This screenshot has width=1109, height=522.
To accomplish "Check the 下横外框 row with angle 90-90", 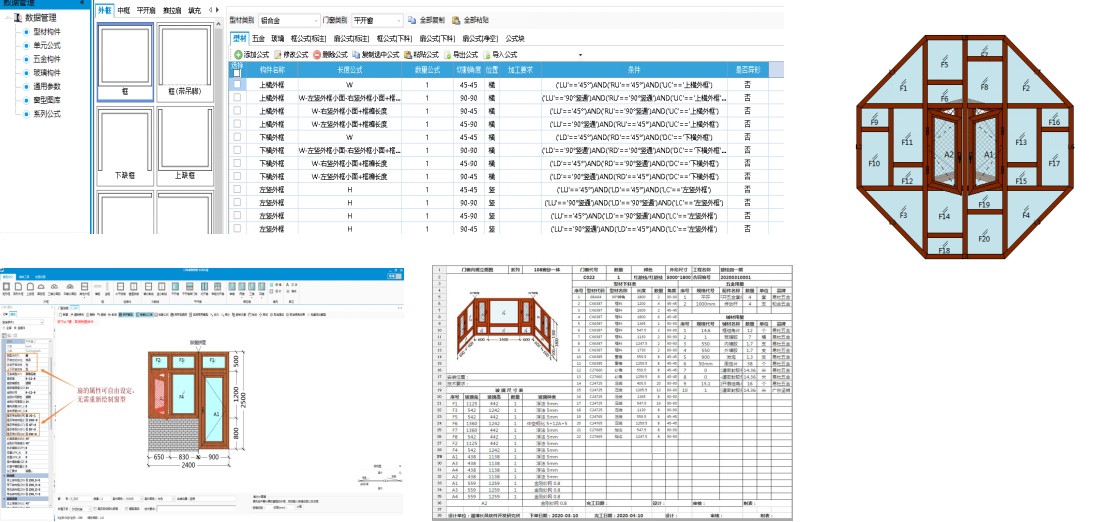I will point(237,151).
